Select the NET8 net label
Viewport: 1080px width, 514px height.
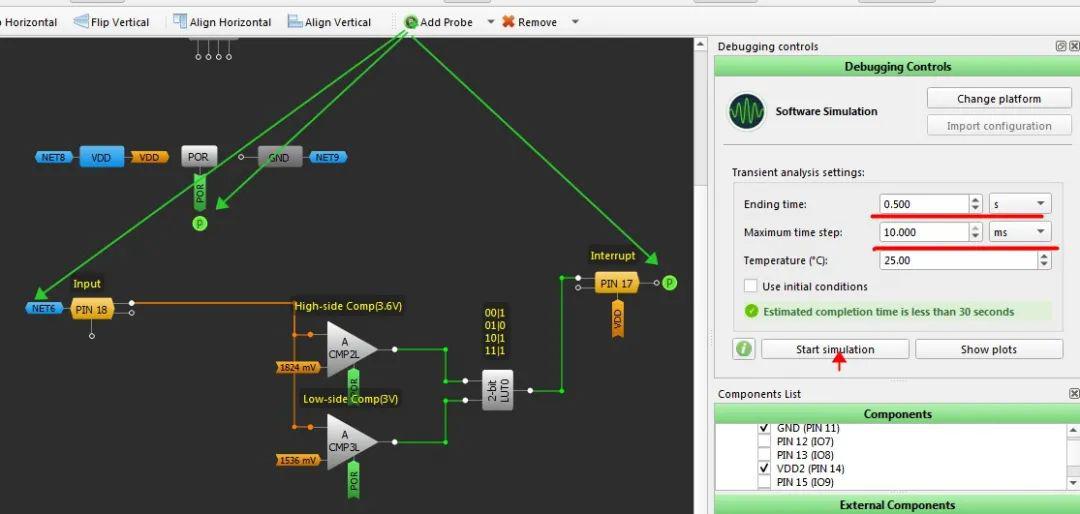(53, 157)
